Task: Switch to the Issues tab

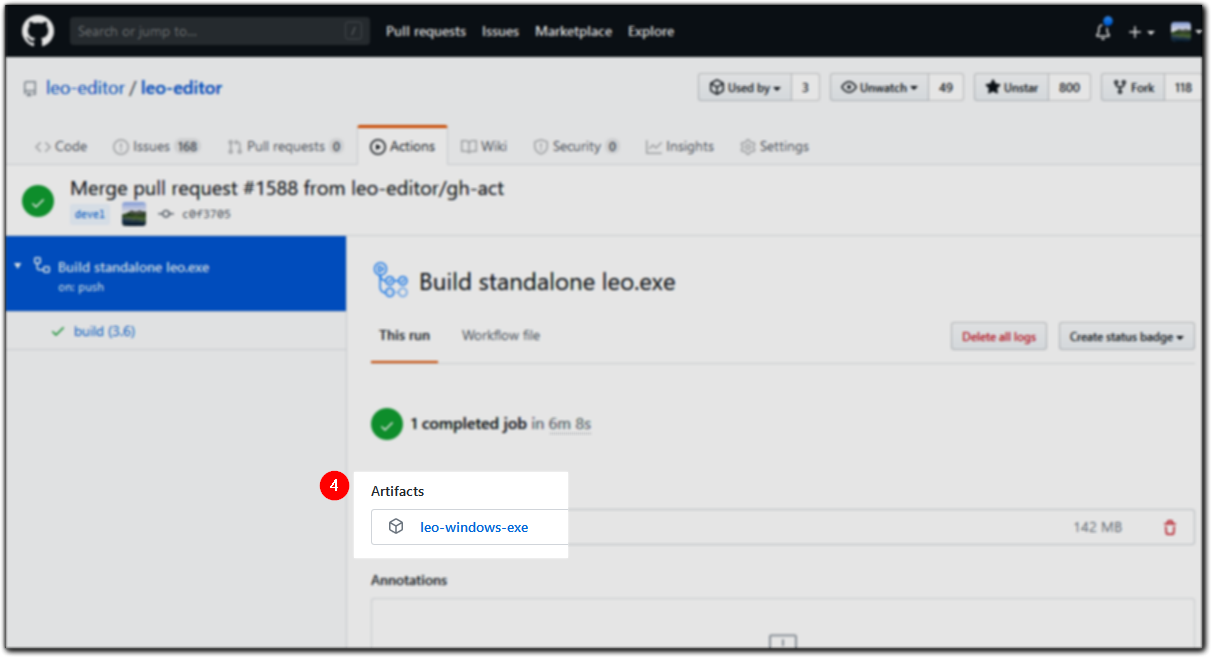Action: (x=155, y=146)
